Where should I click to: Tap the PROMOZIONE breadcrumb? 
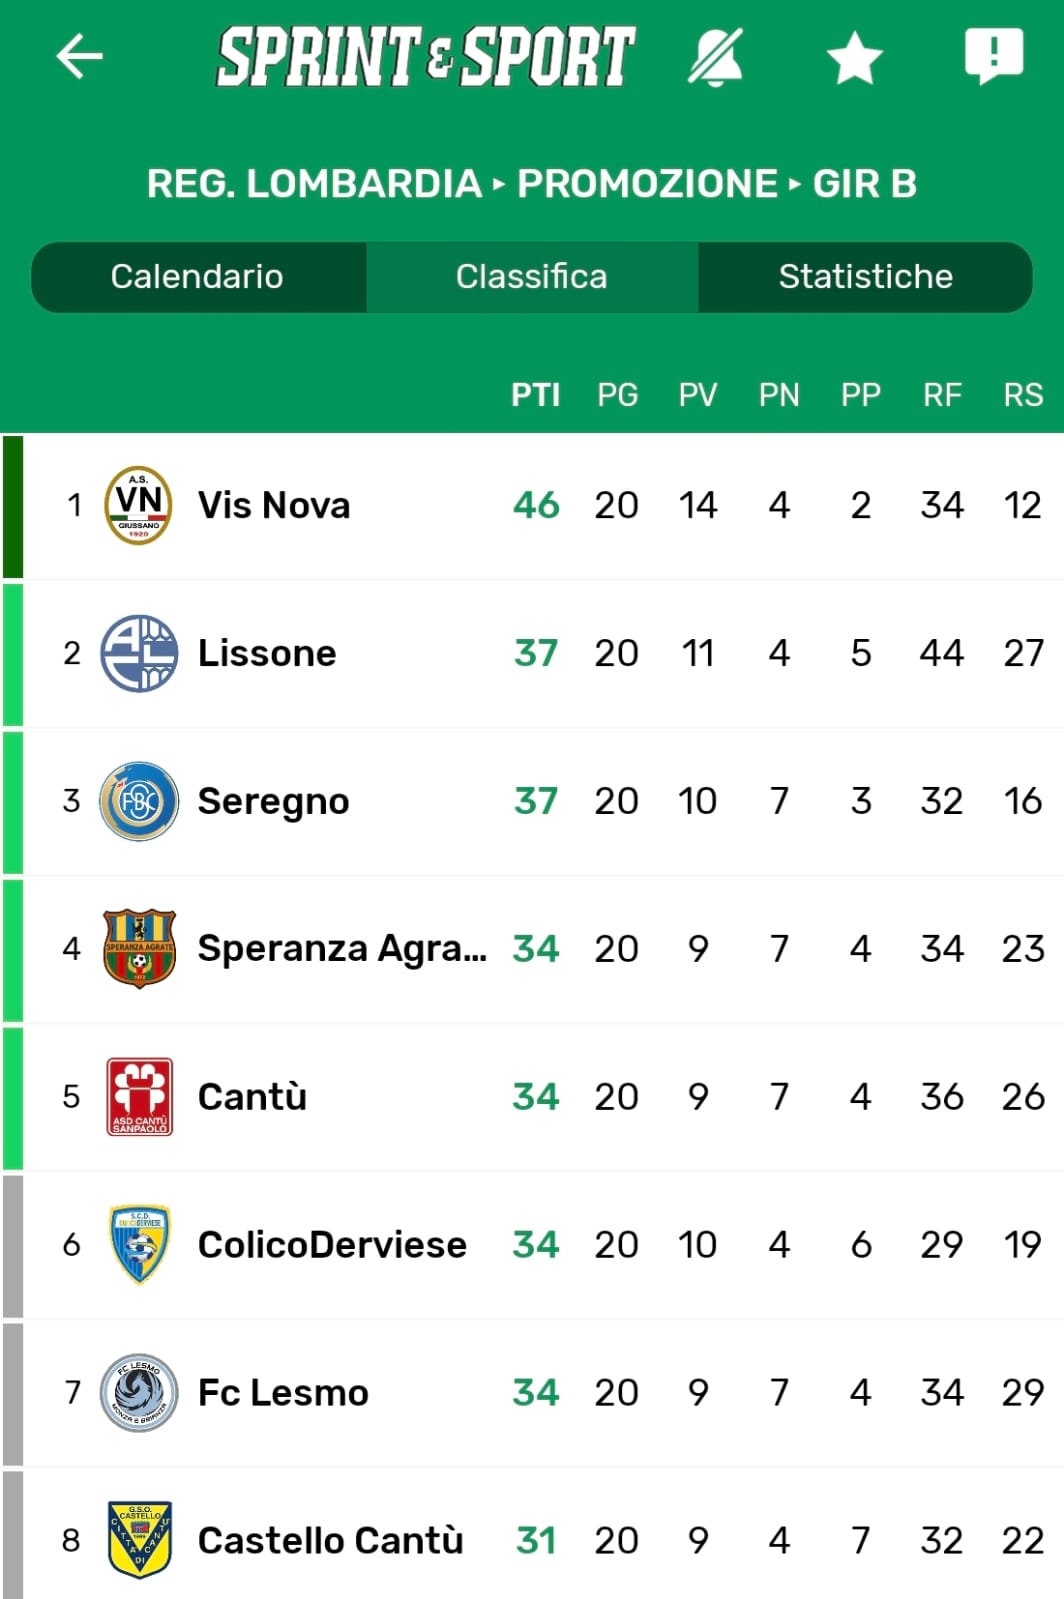point(647,184)
